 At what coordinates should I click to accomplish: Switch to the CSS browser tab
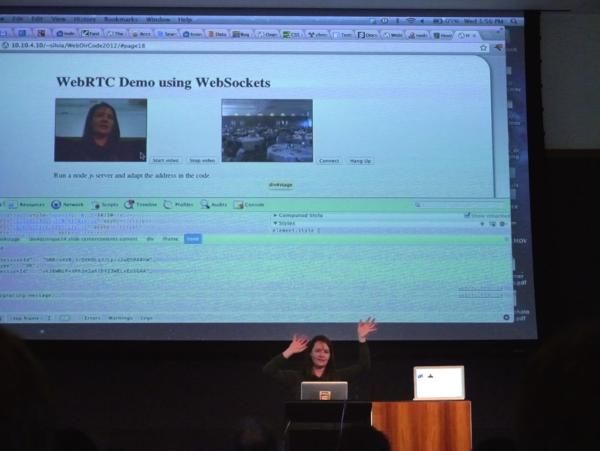tap(292, 35)
